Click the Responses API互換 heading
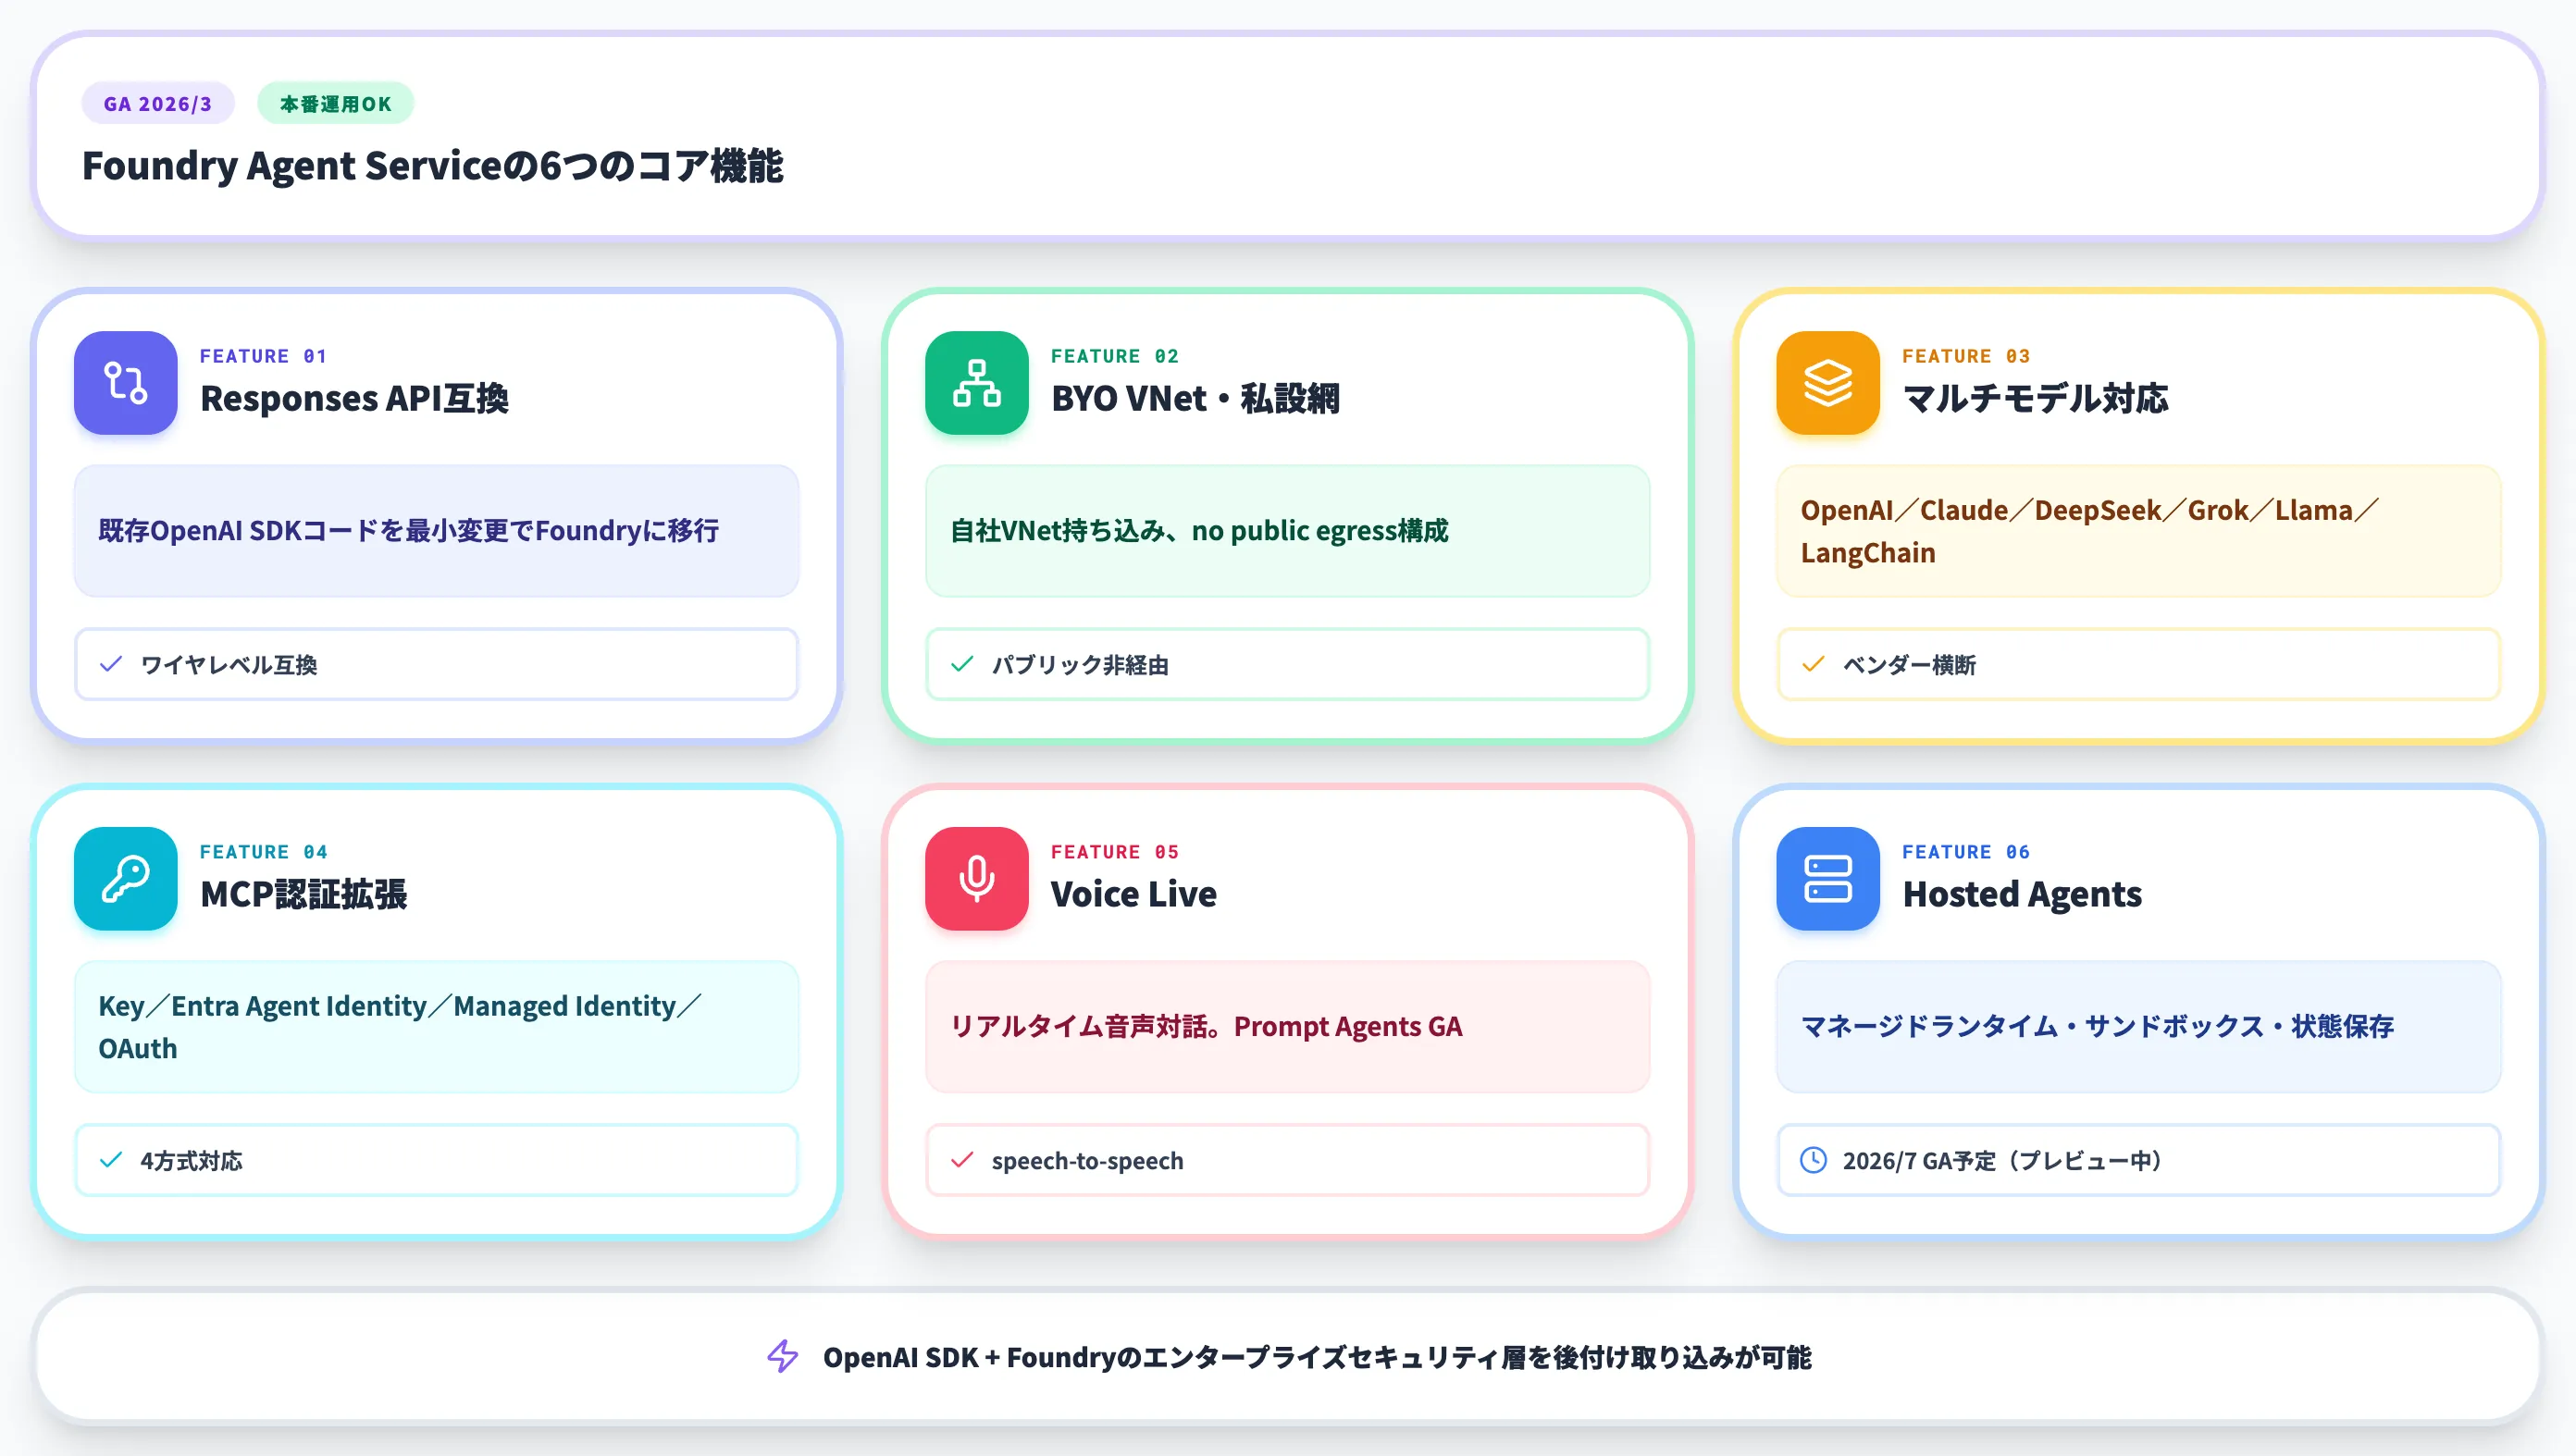This screenshot has height=1456, width=2576. (x=354, y=398)
